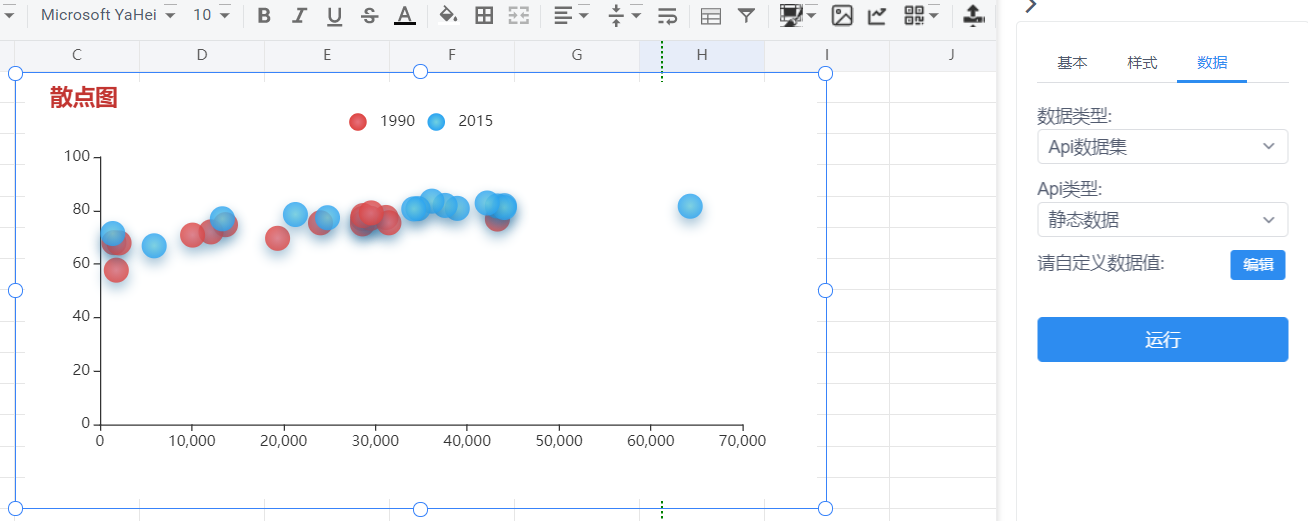This screenshot has height=521, width=1308.
Task: Click the insert chart icon
Action: (x=877, y=15)
